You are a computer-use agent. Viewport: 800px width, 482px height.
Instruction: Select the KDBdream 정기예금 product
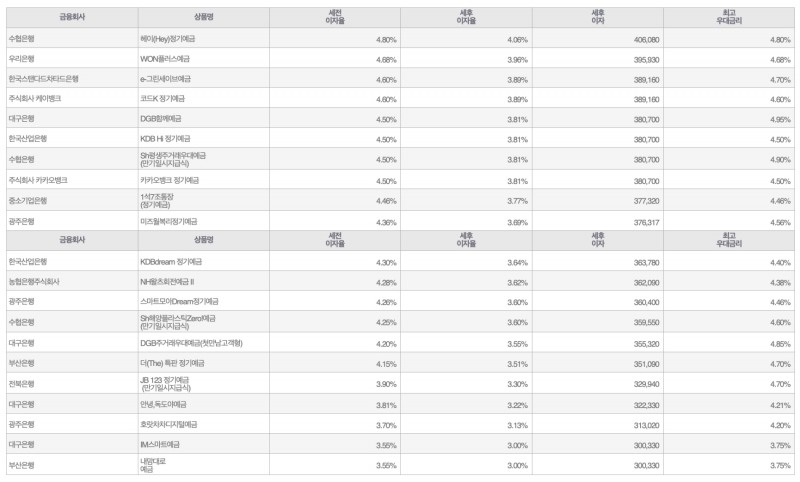(x=169, y=261)
